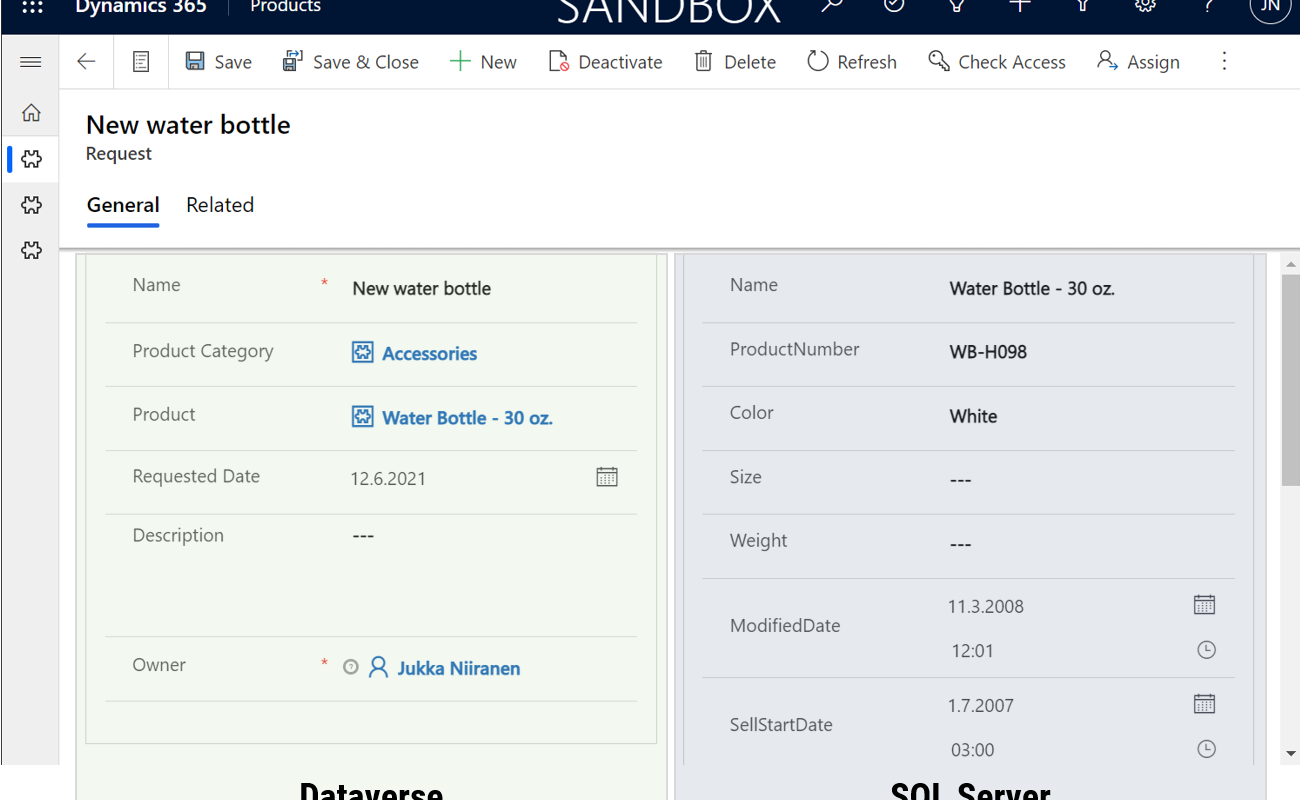1300x800 pixels.
Task: Open the ModifiedDate clock time picker
Action: click(1207, 650)
